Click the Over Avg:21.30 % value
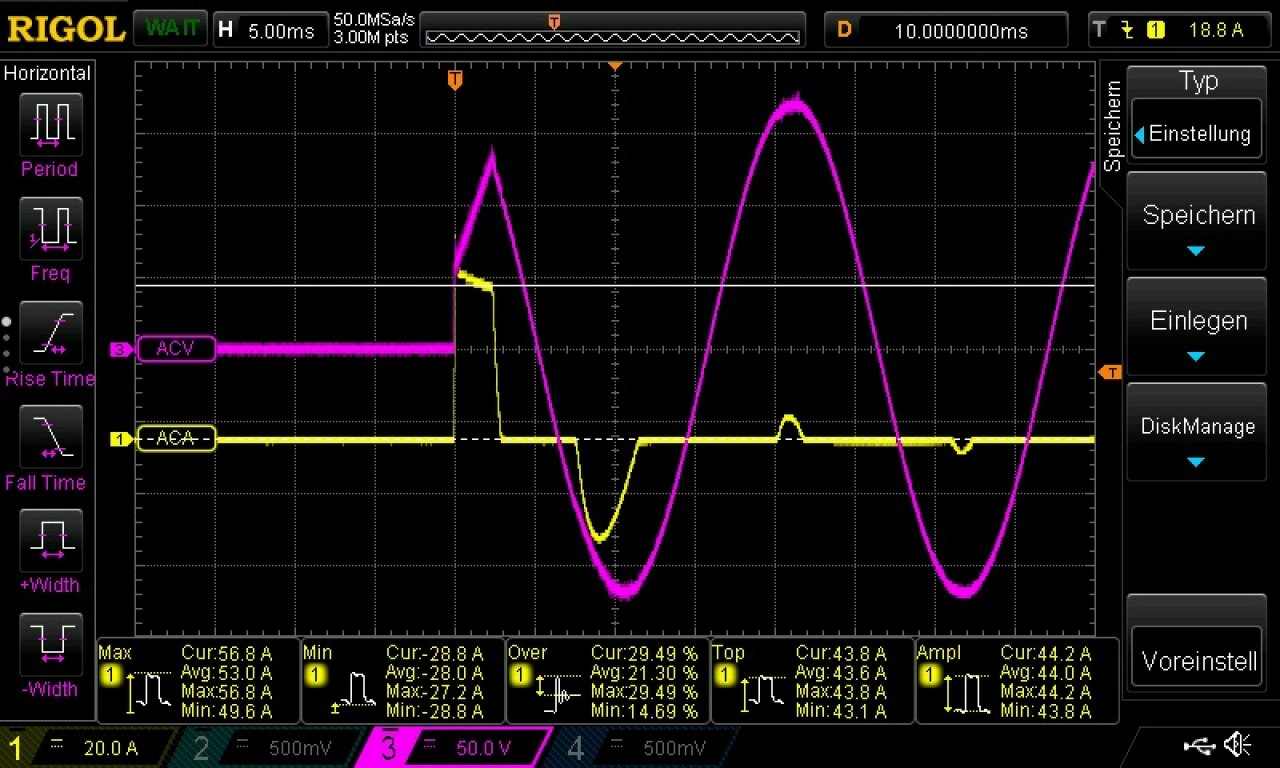The height and width of the screenshot is (768, 1280). click(644, 673)
